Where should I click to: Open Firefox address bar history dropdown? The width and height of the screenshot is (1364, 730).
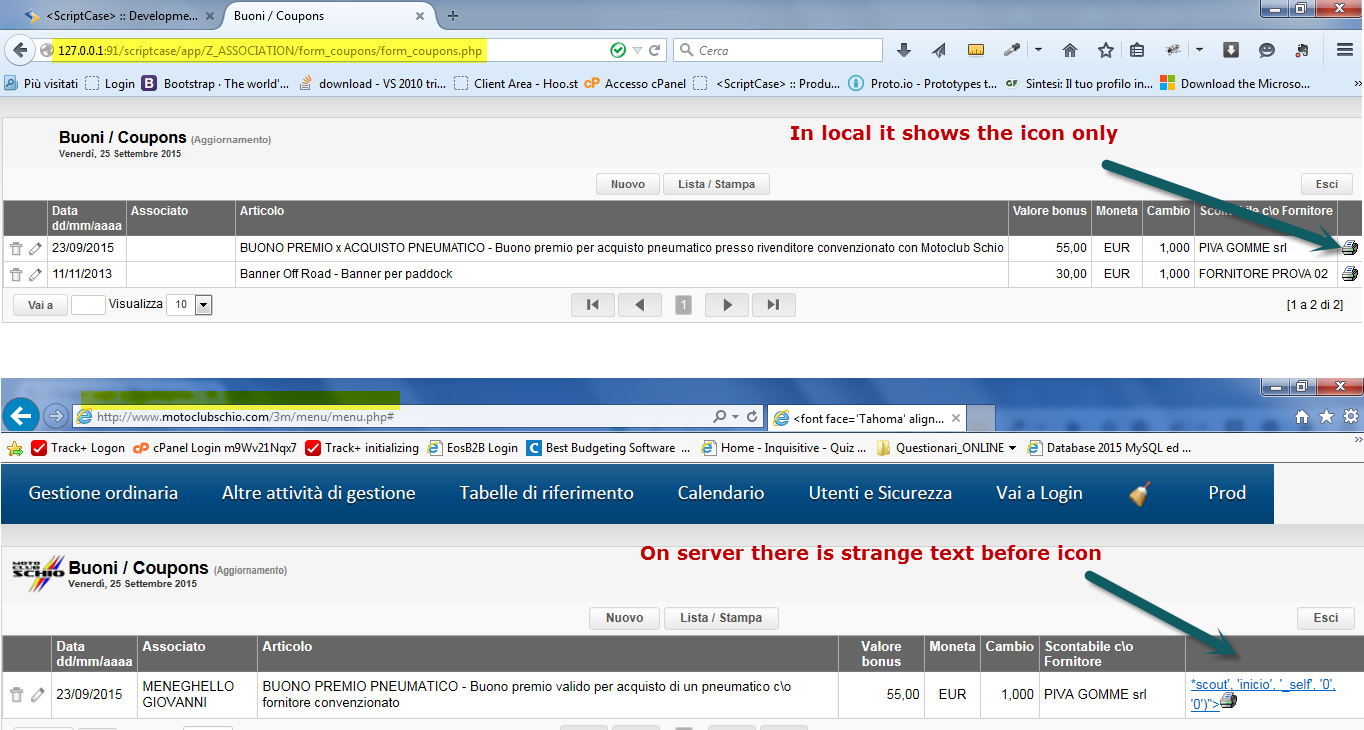coord(637,50)
